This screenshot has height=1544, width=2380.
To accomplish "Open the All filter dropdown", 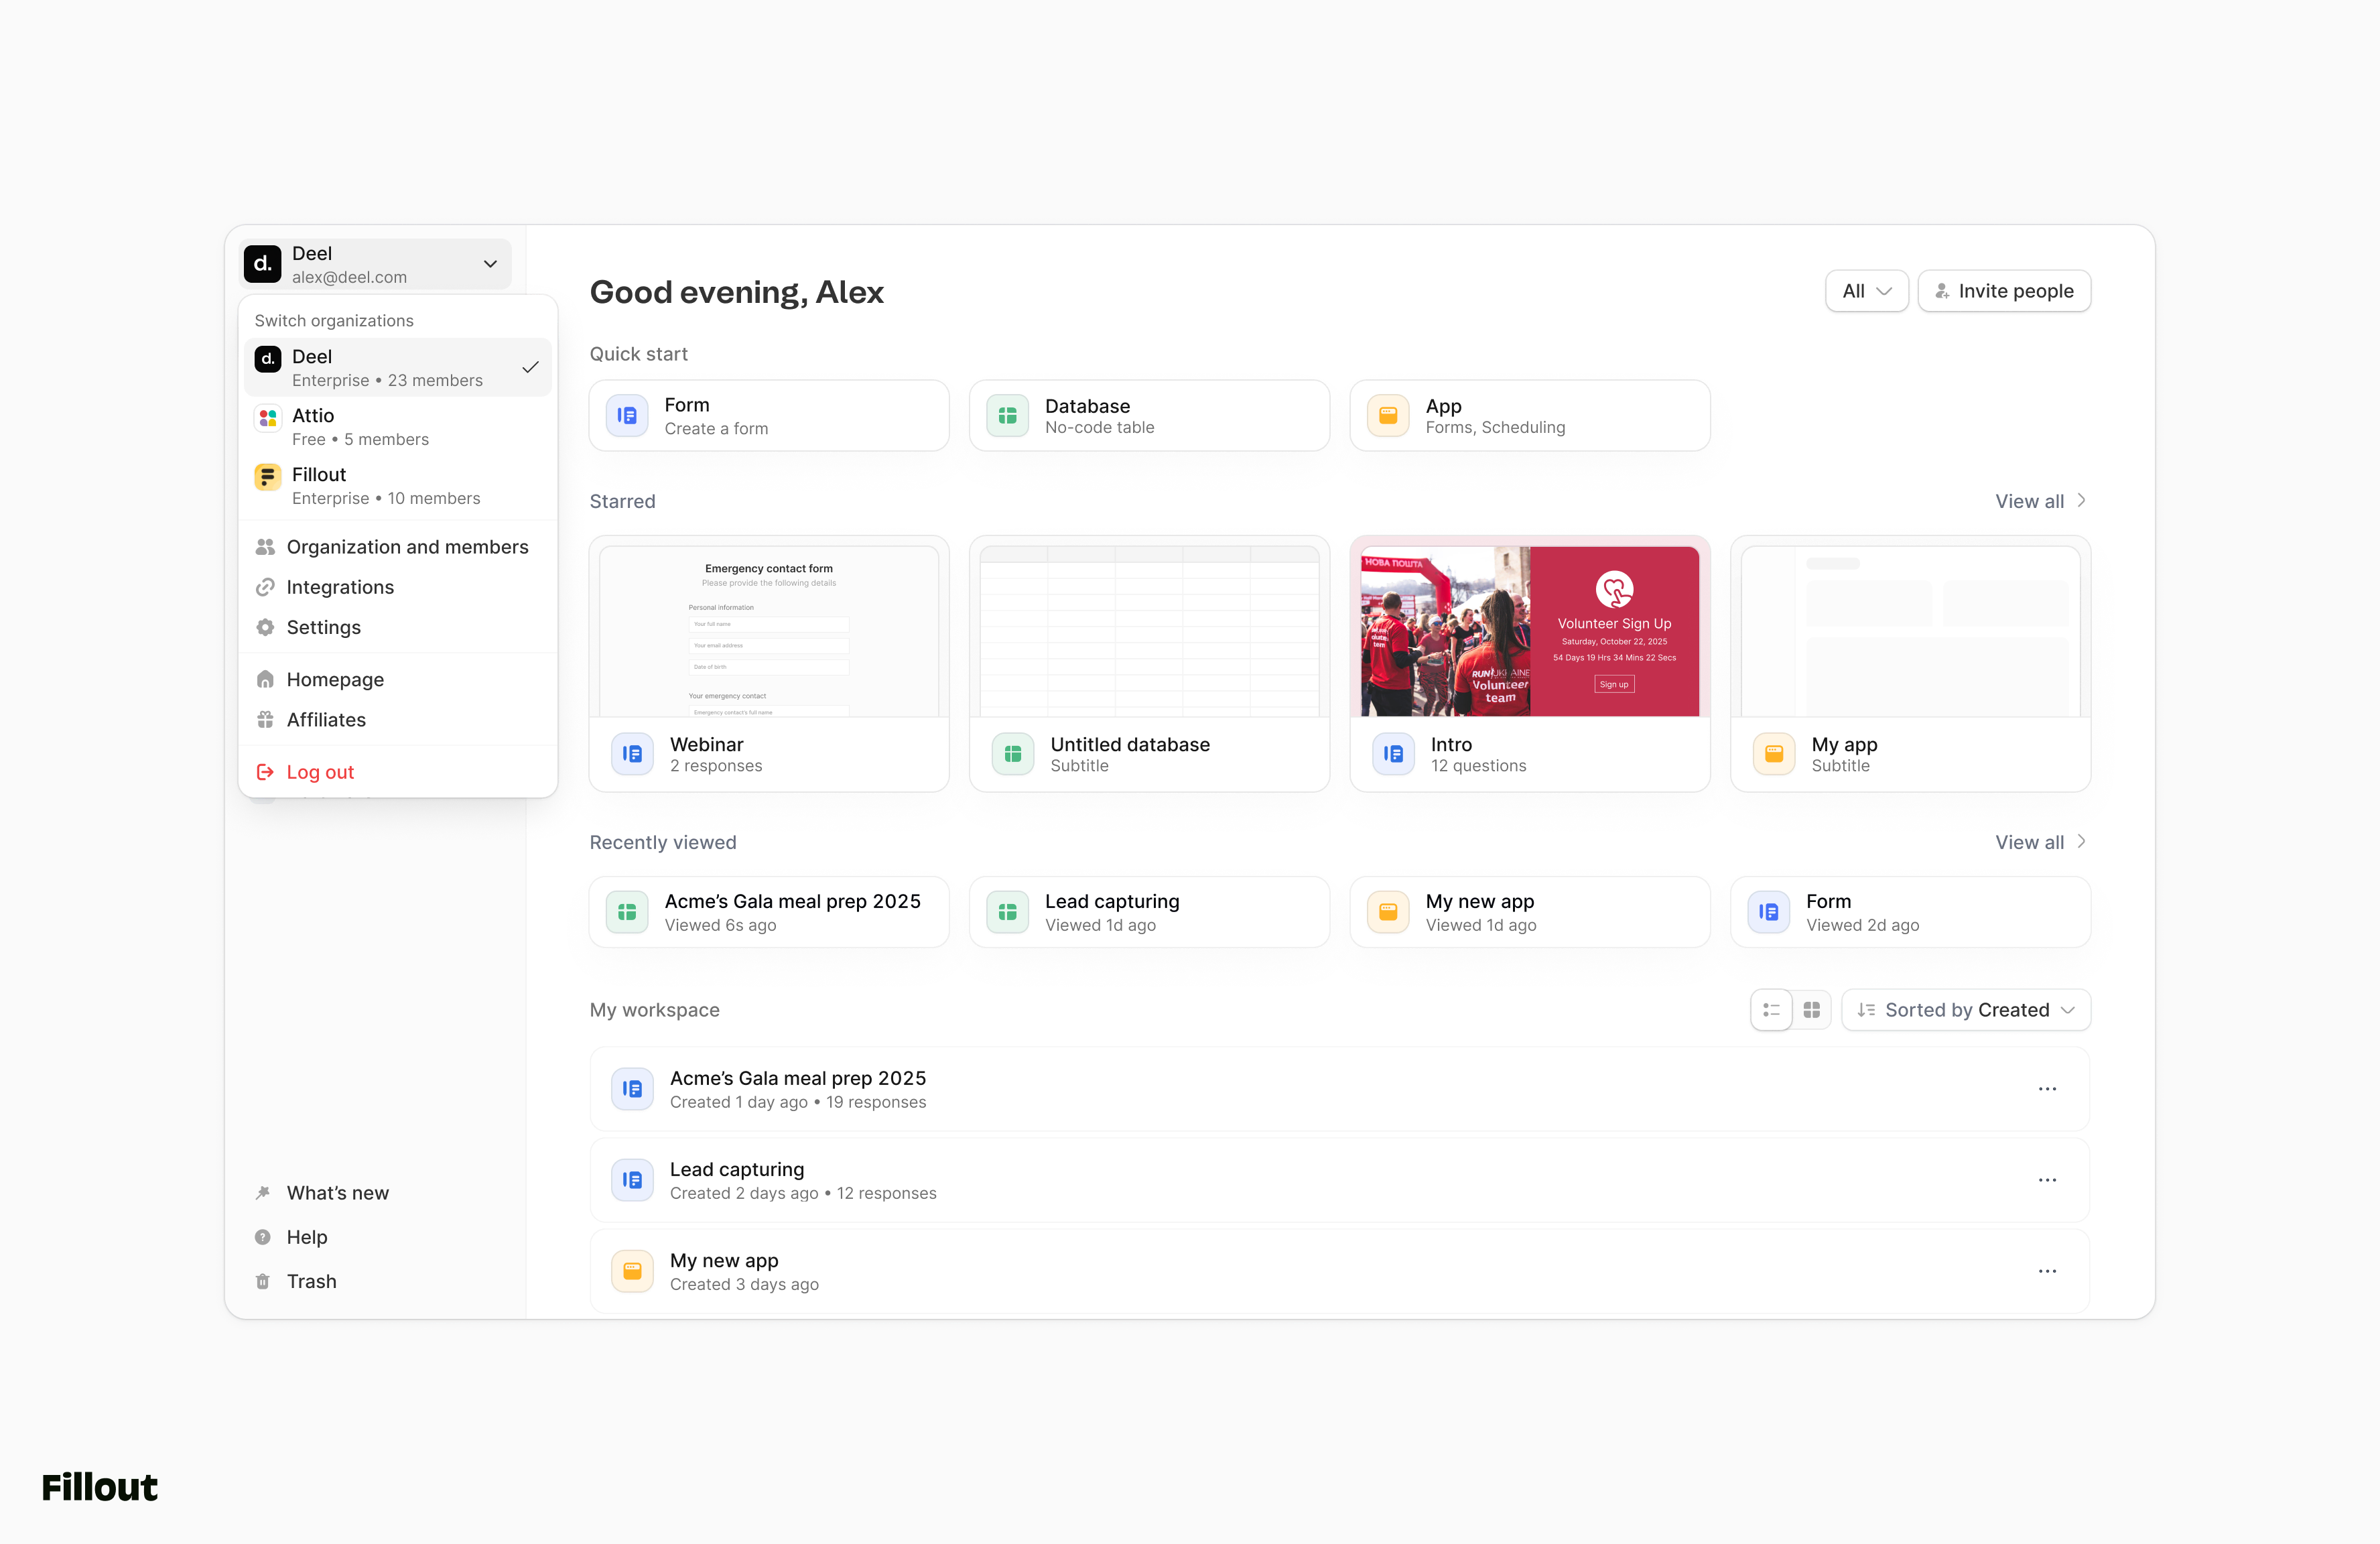I will tap(1866, 291).
